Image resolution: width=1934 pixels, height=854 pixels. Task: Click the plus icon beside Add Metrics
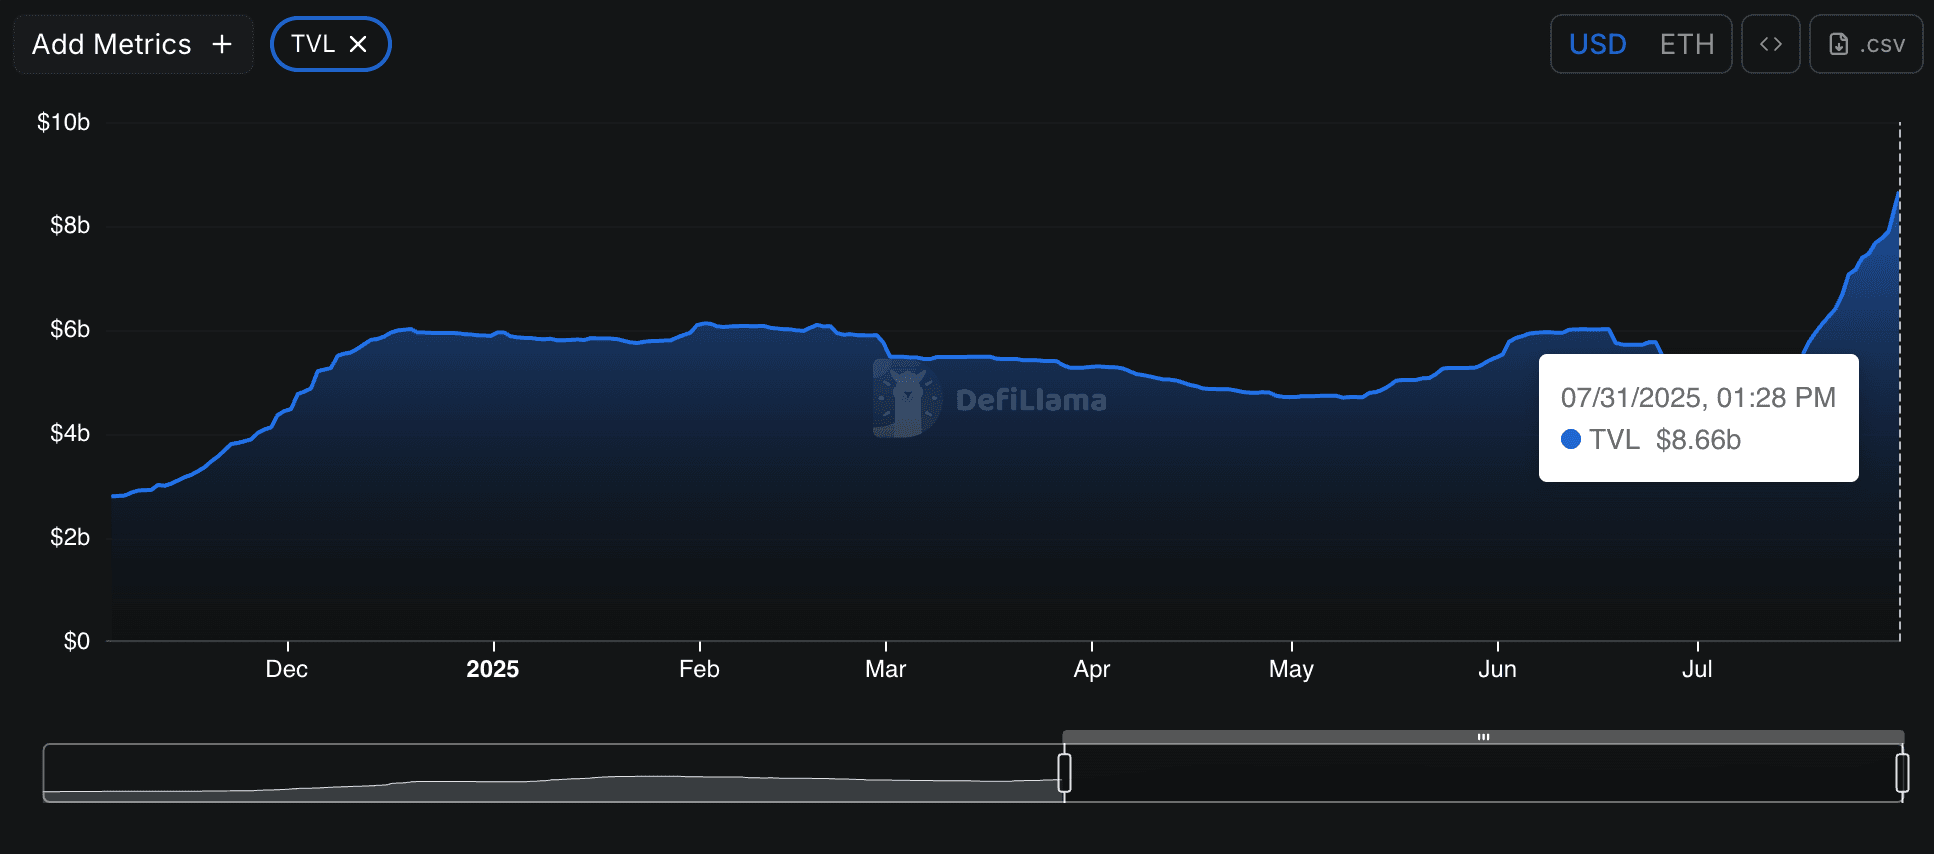pos(222,45)
